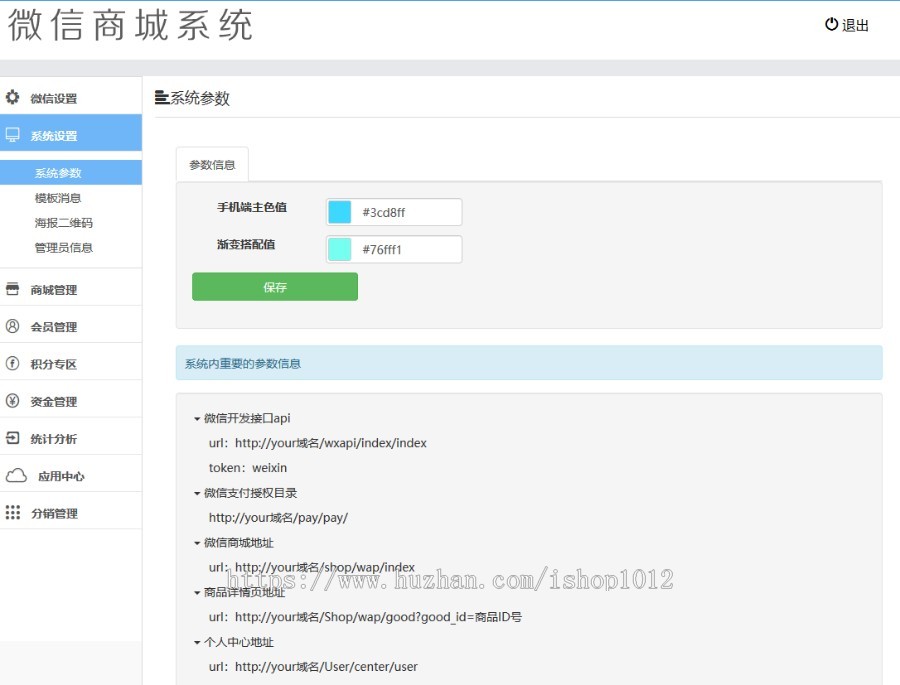Open the 积分专区 menu
The image size is (900, 685).
[x=71, y=363]
